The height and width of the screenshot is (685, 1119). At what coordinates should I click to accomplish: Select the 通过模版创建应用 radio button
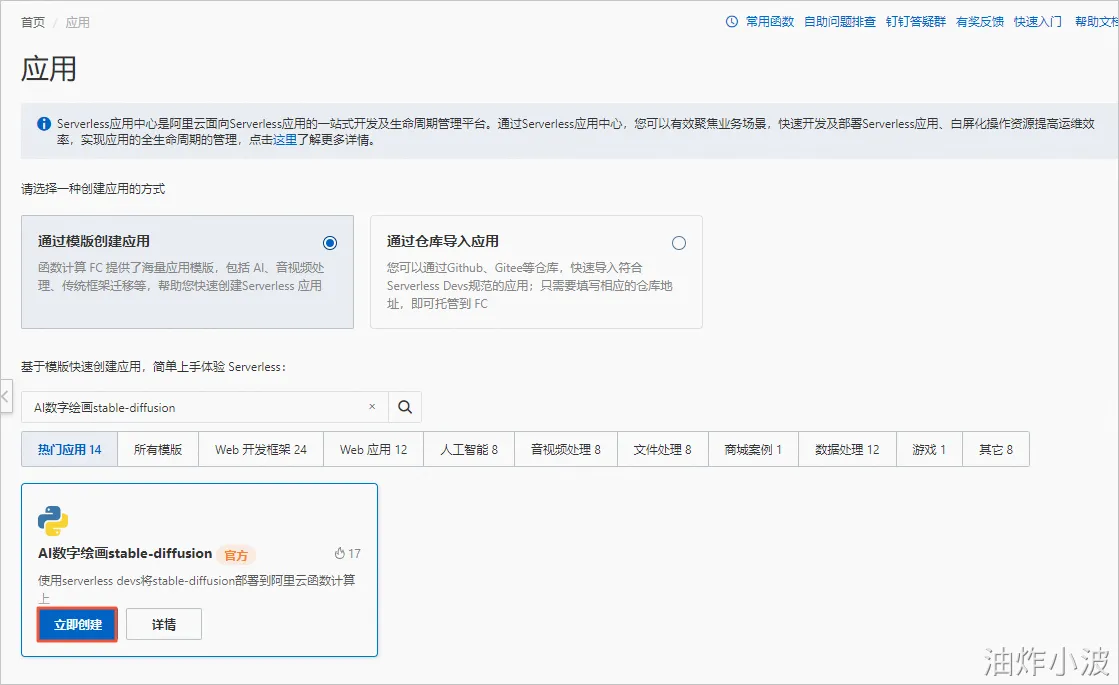click(330, 243)
